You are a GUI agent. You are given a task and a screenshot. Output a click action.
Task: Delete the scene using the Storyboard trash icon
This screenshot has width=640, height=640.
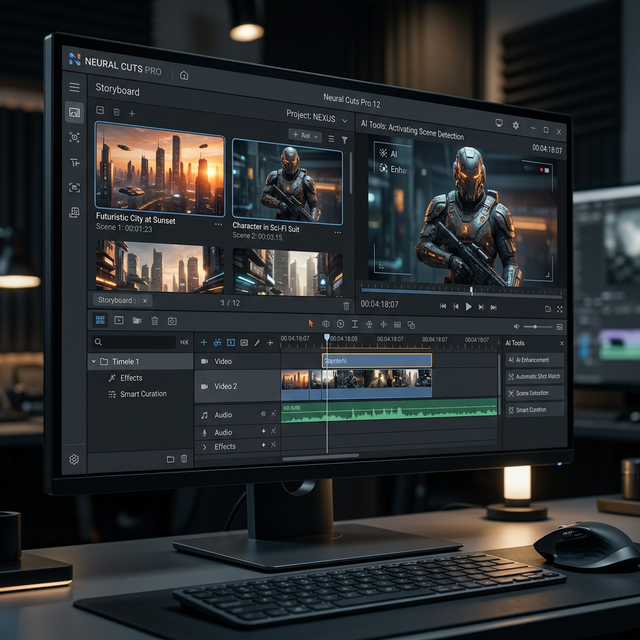(x=116, y=113)
